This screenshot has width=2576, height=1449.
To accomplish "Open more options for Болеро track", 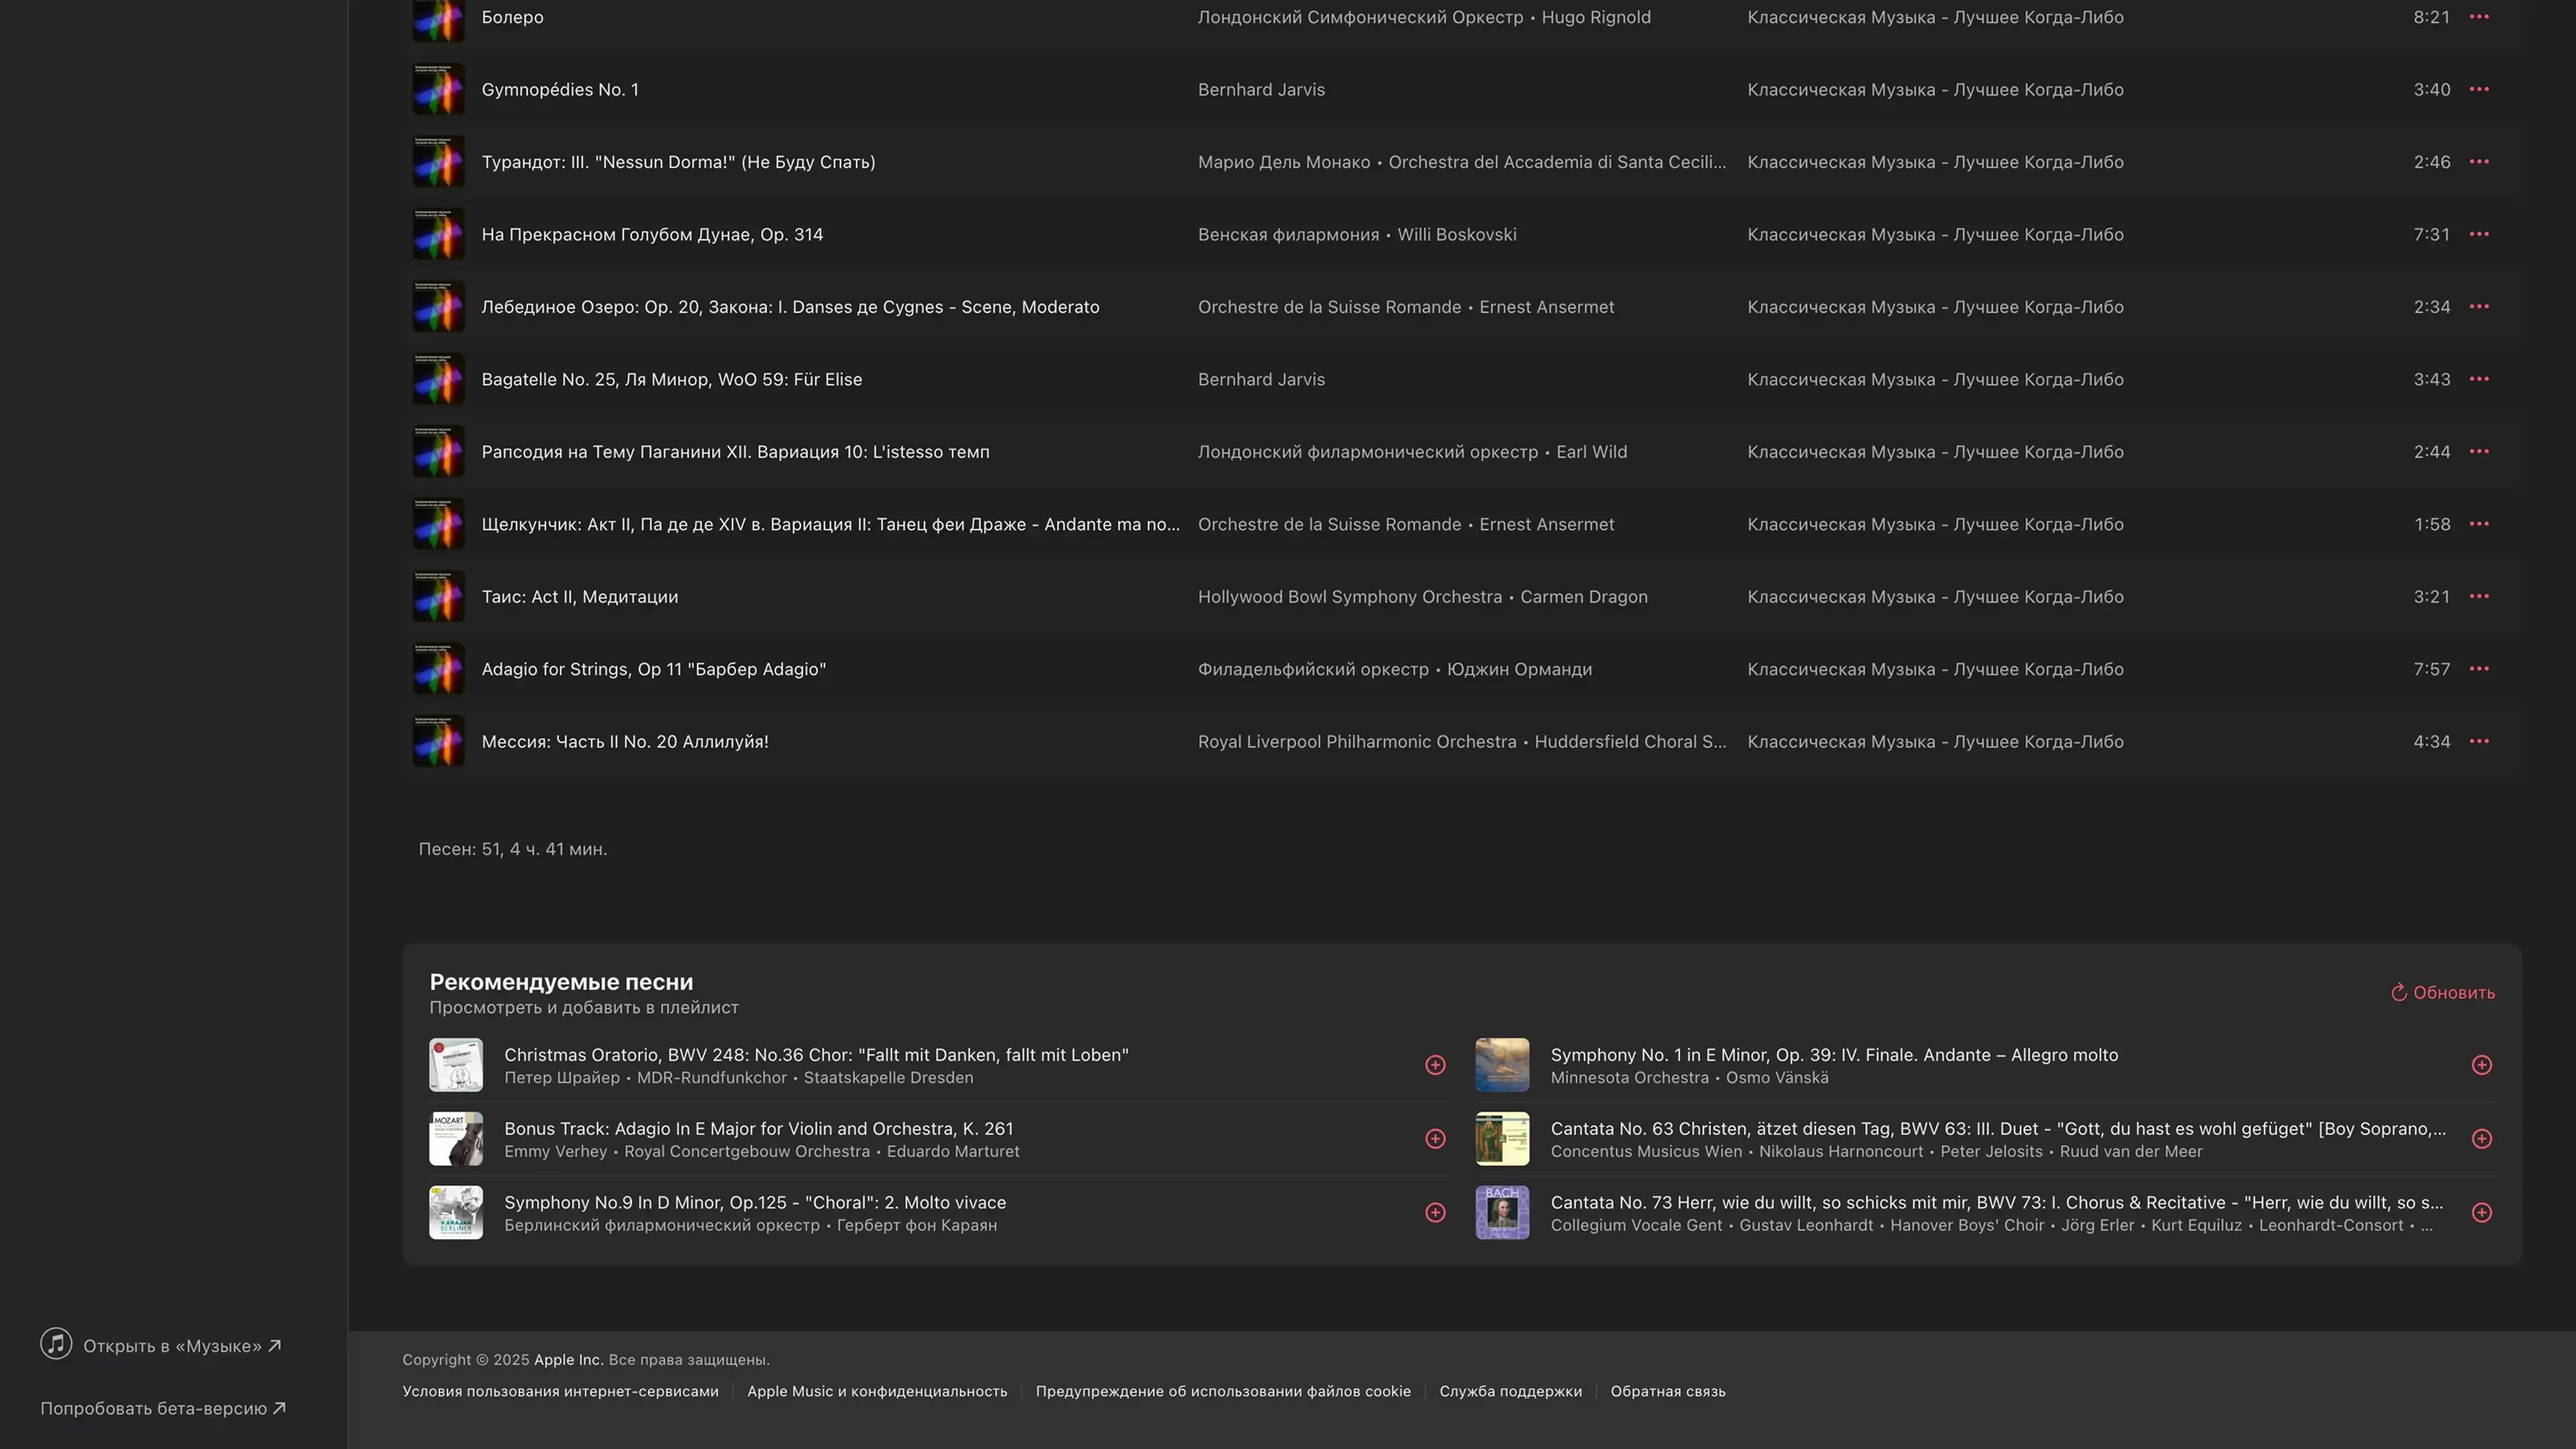I will (2479, 17).
